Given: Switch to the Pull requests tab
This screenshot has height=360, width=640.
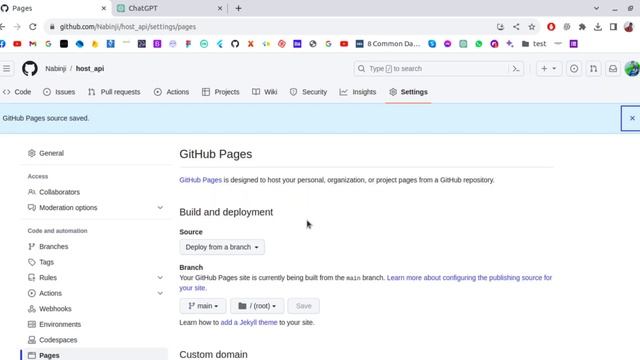Looking at the screenshot, I should click(114, 92).
